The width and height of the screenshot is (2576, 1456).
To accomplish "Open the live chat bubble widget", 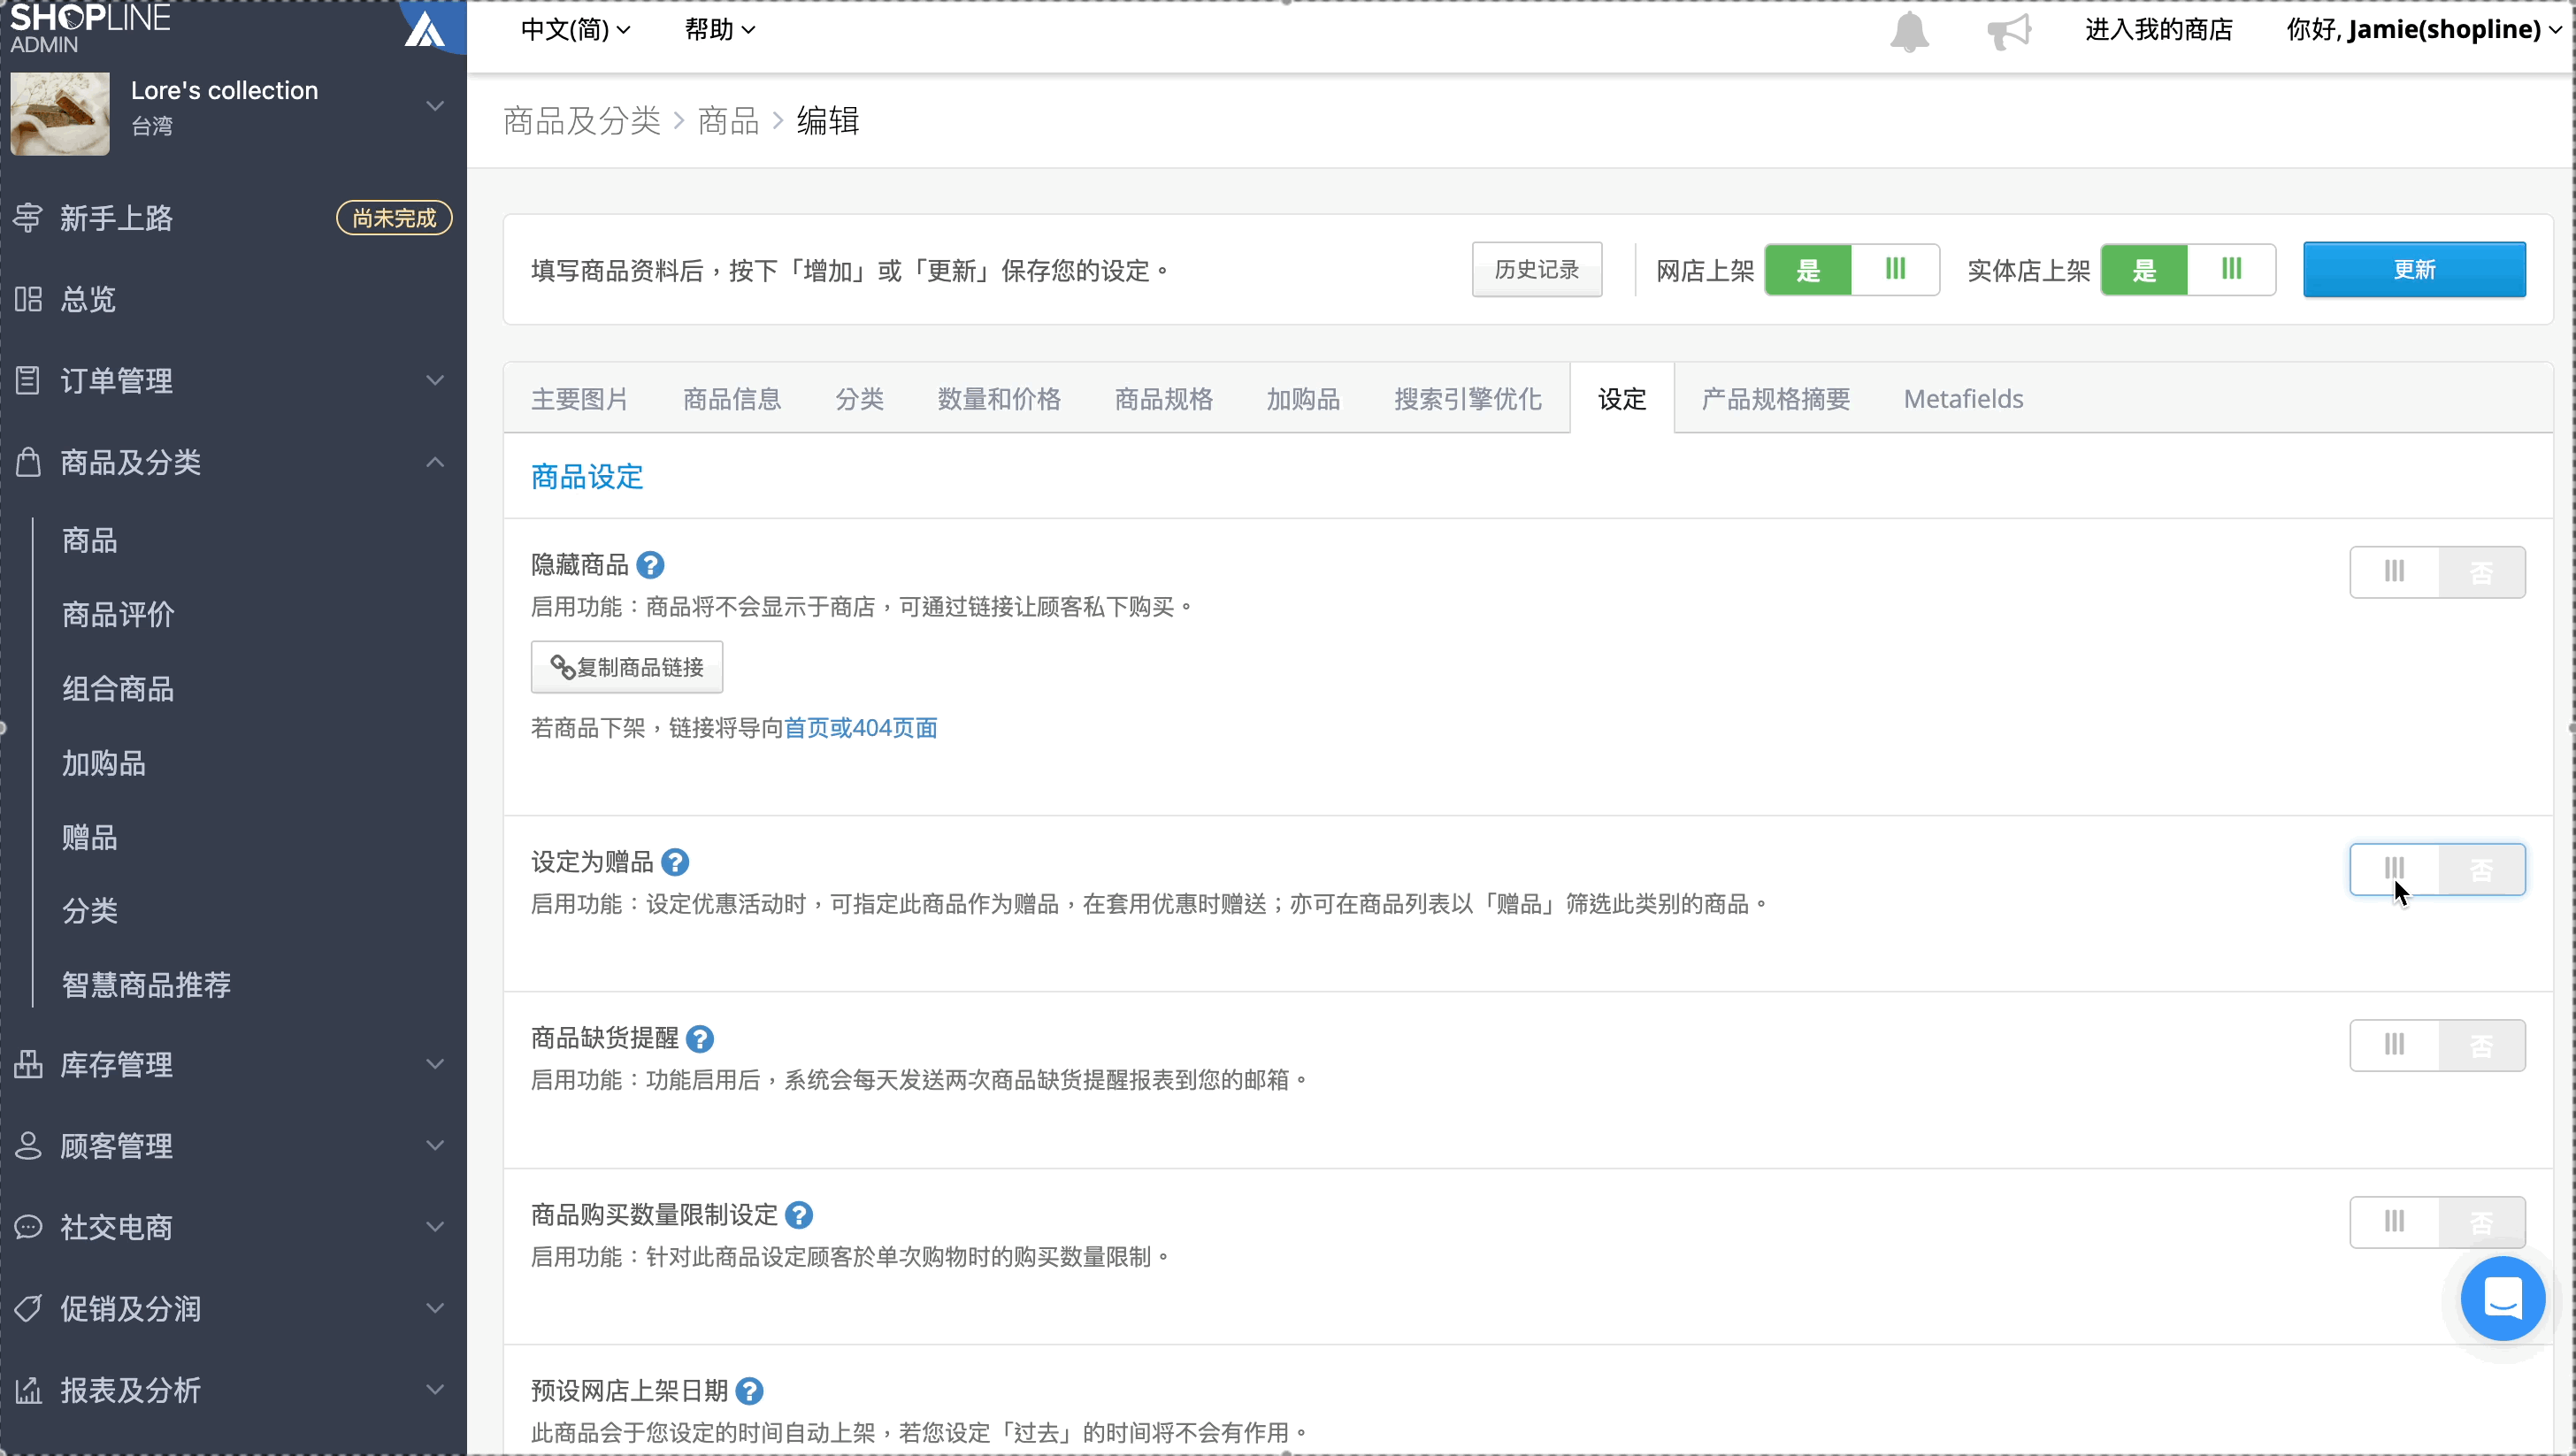I will [x=2502, y=1298].
